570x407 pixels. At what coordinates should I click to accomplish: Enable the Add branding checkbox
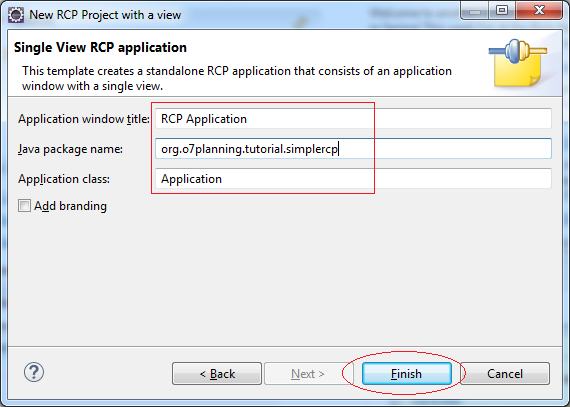pos(24,206)
